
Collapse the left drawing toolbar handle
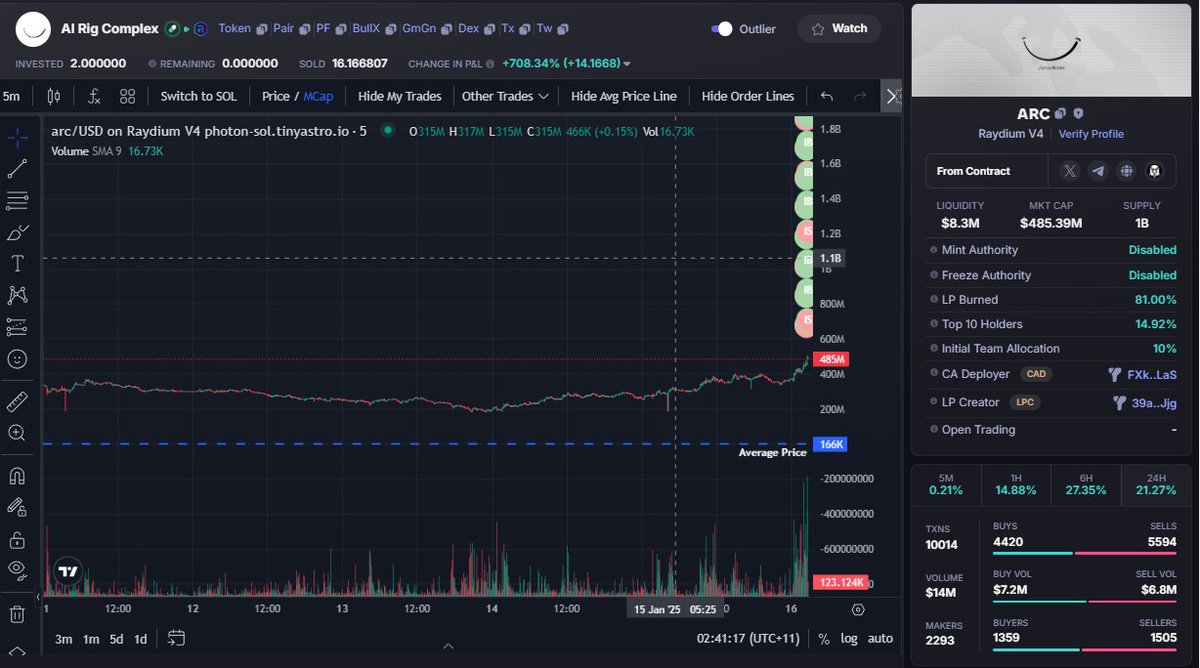(x=38, y=597)
